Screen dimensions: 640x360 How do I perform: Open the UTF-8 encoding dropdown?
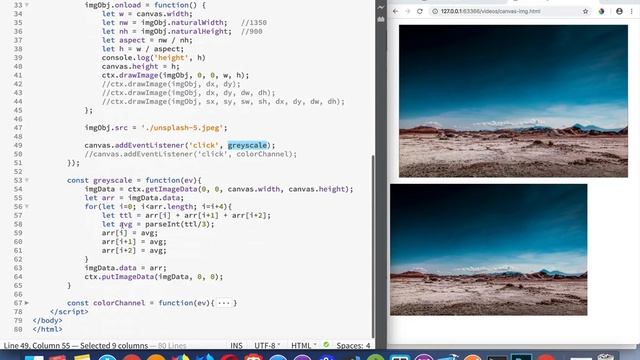[x=267, y=345]
